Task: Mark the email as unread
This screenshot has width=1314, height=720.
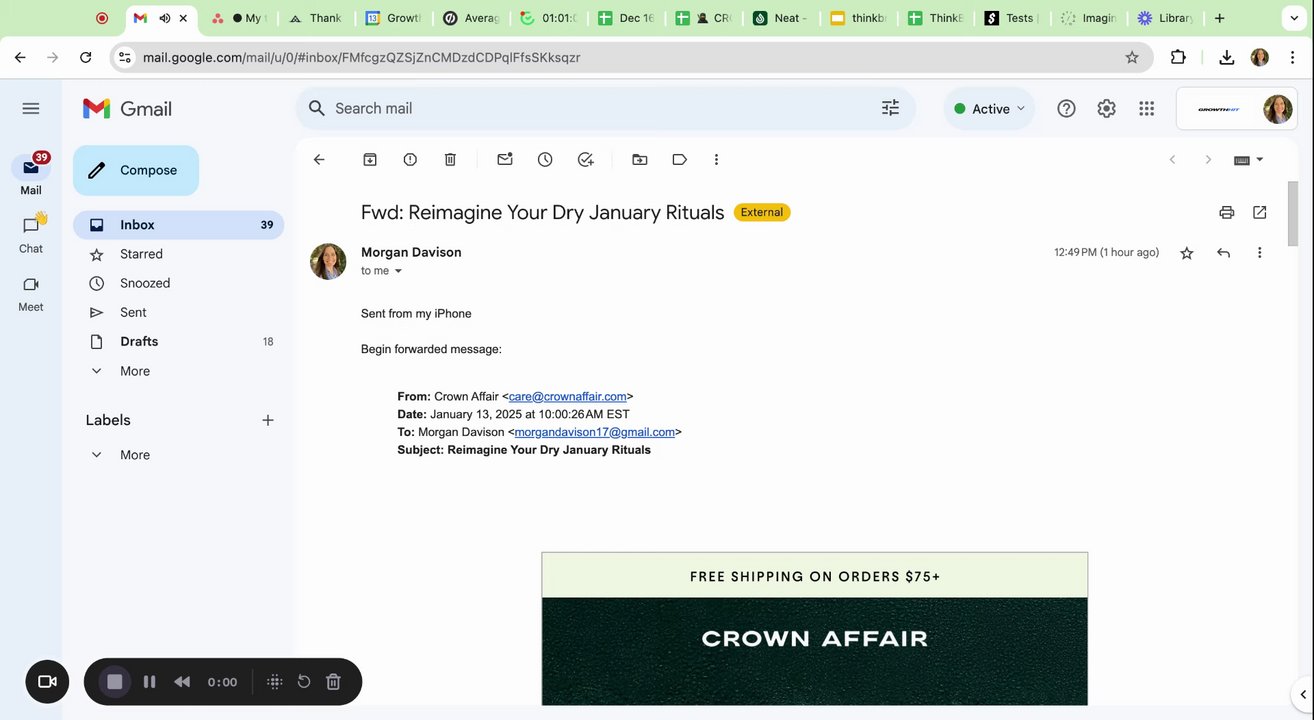Action: (x=505, y=159)
